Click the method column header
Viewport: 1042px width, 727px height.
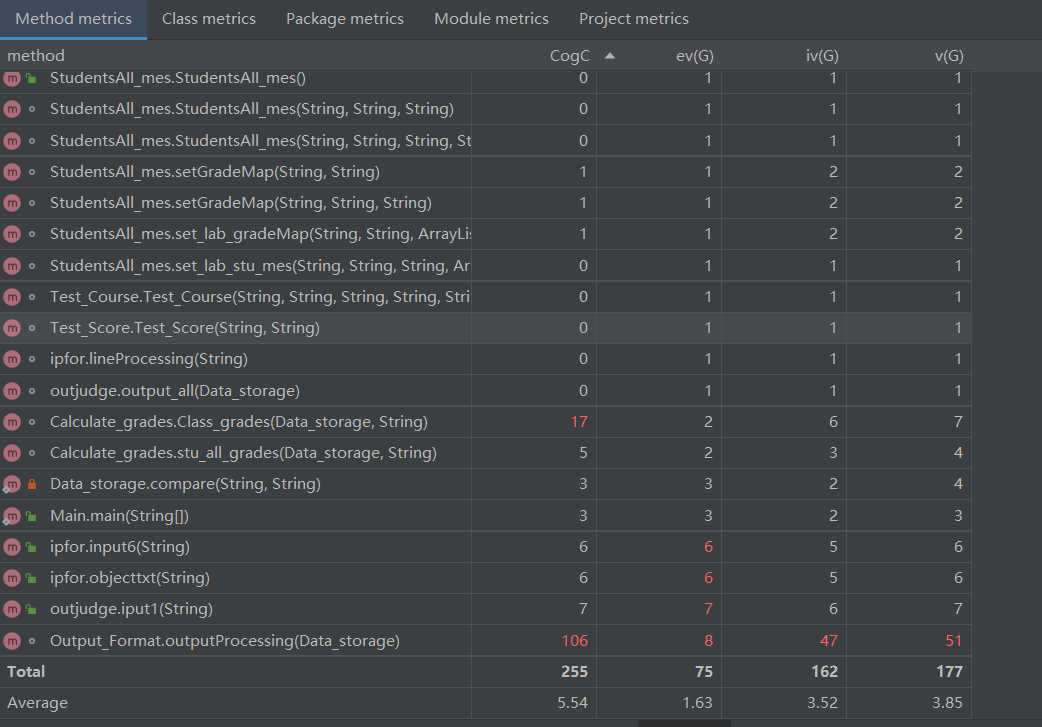(36, 56)
